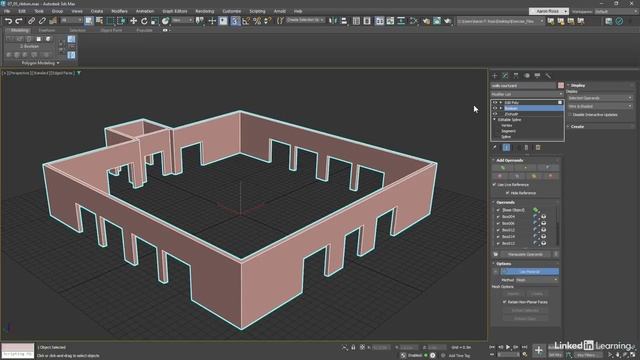
Task: Click the blue Use Material button
Action: (x=530, y=271)
